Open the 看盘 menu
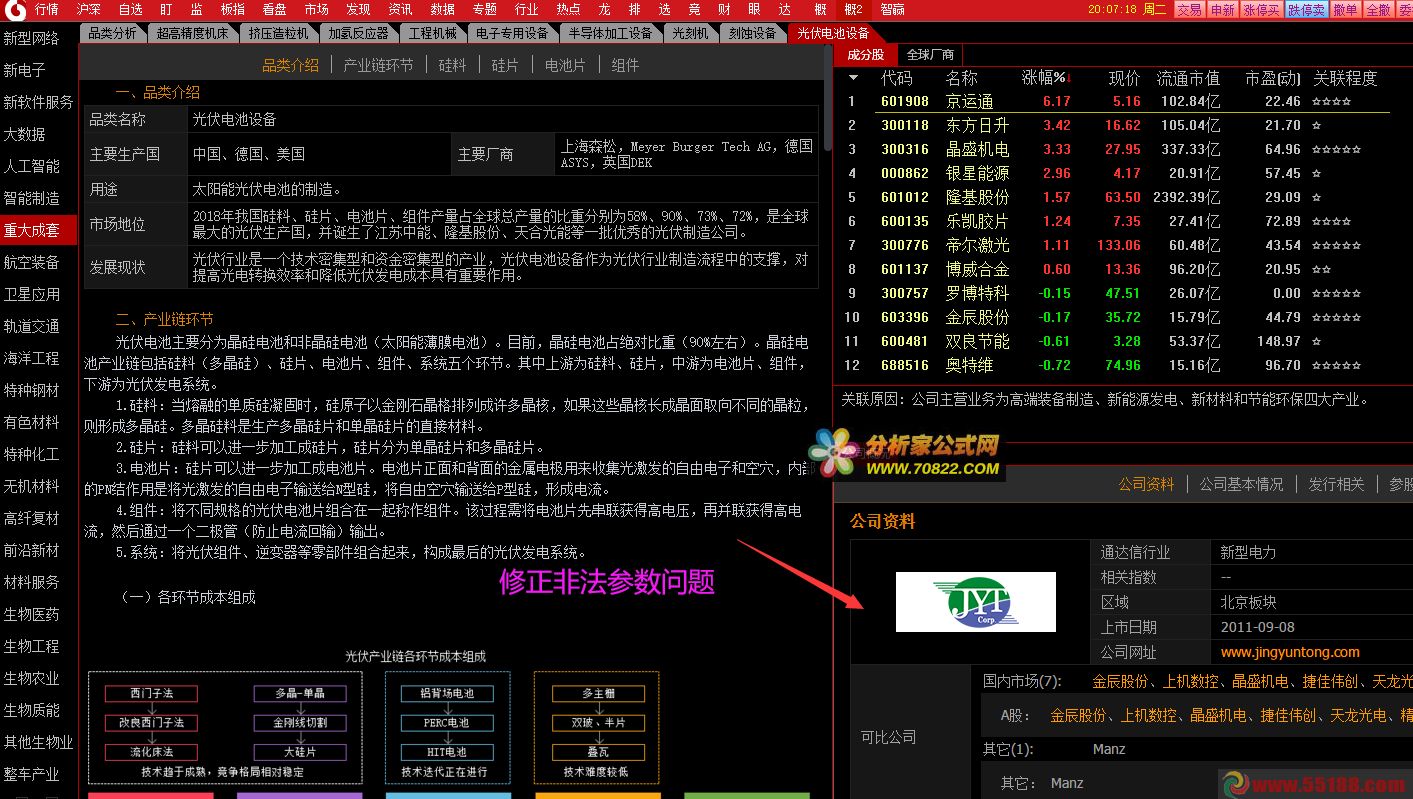This screenshot has width=1413, height=799. 274,9
